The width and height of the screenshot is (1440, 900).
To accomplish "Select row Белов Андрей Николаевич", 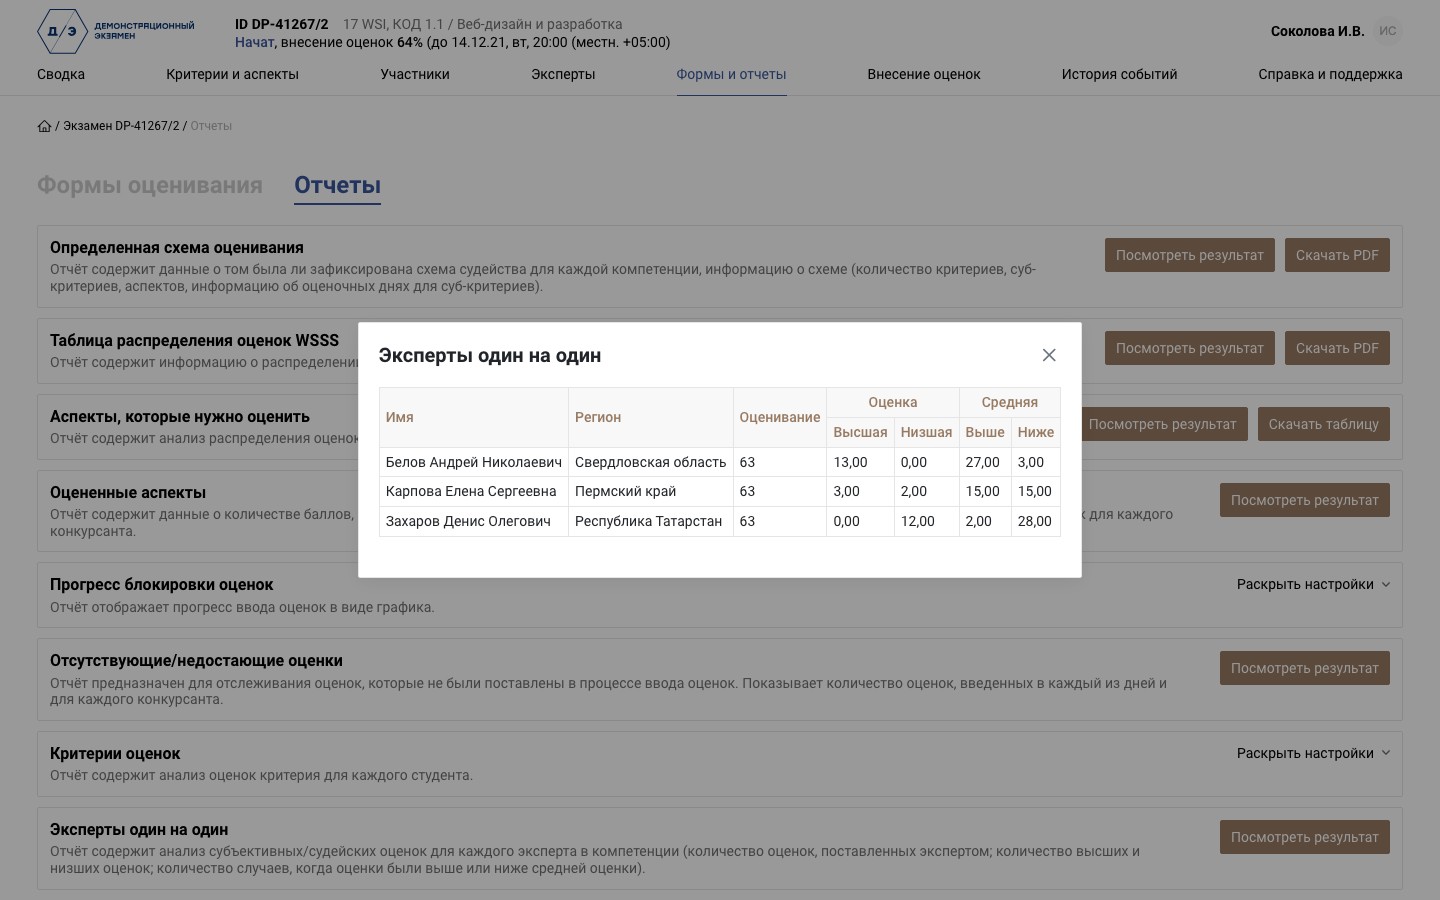I will tap(720, 462).
